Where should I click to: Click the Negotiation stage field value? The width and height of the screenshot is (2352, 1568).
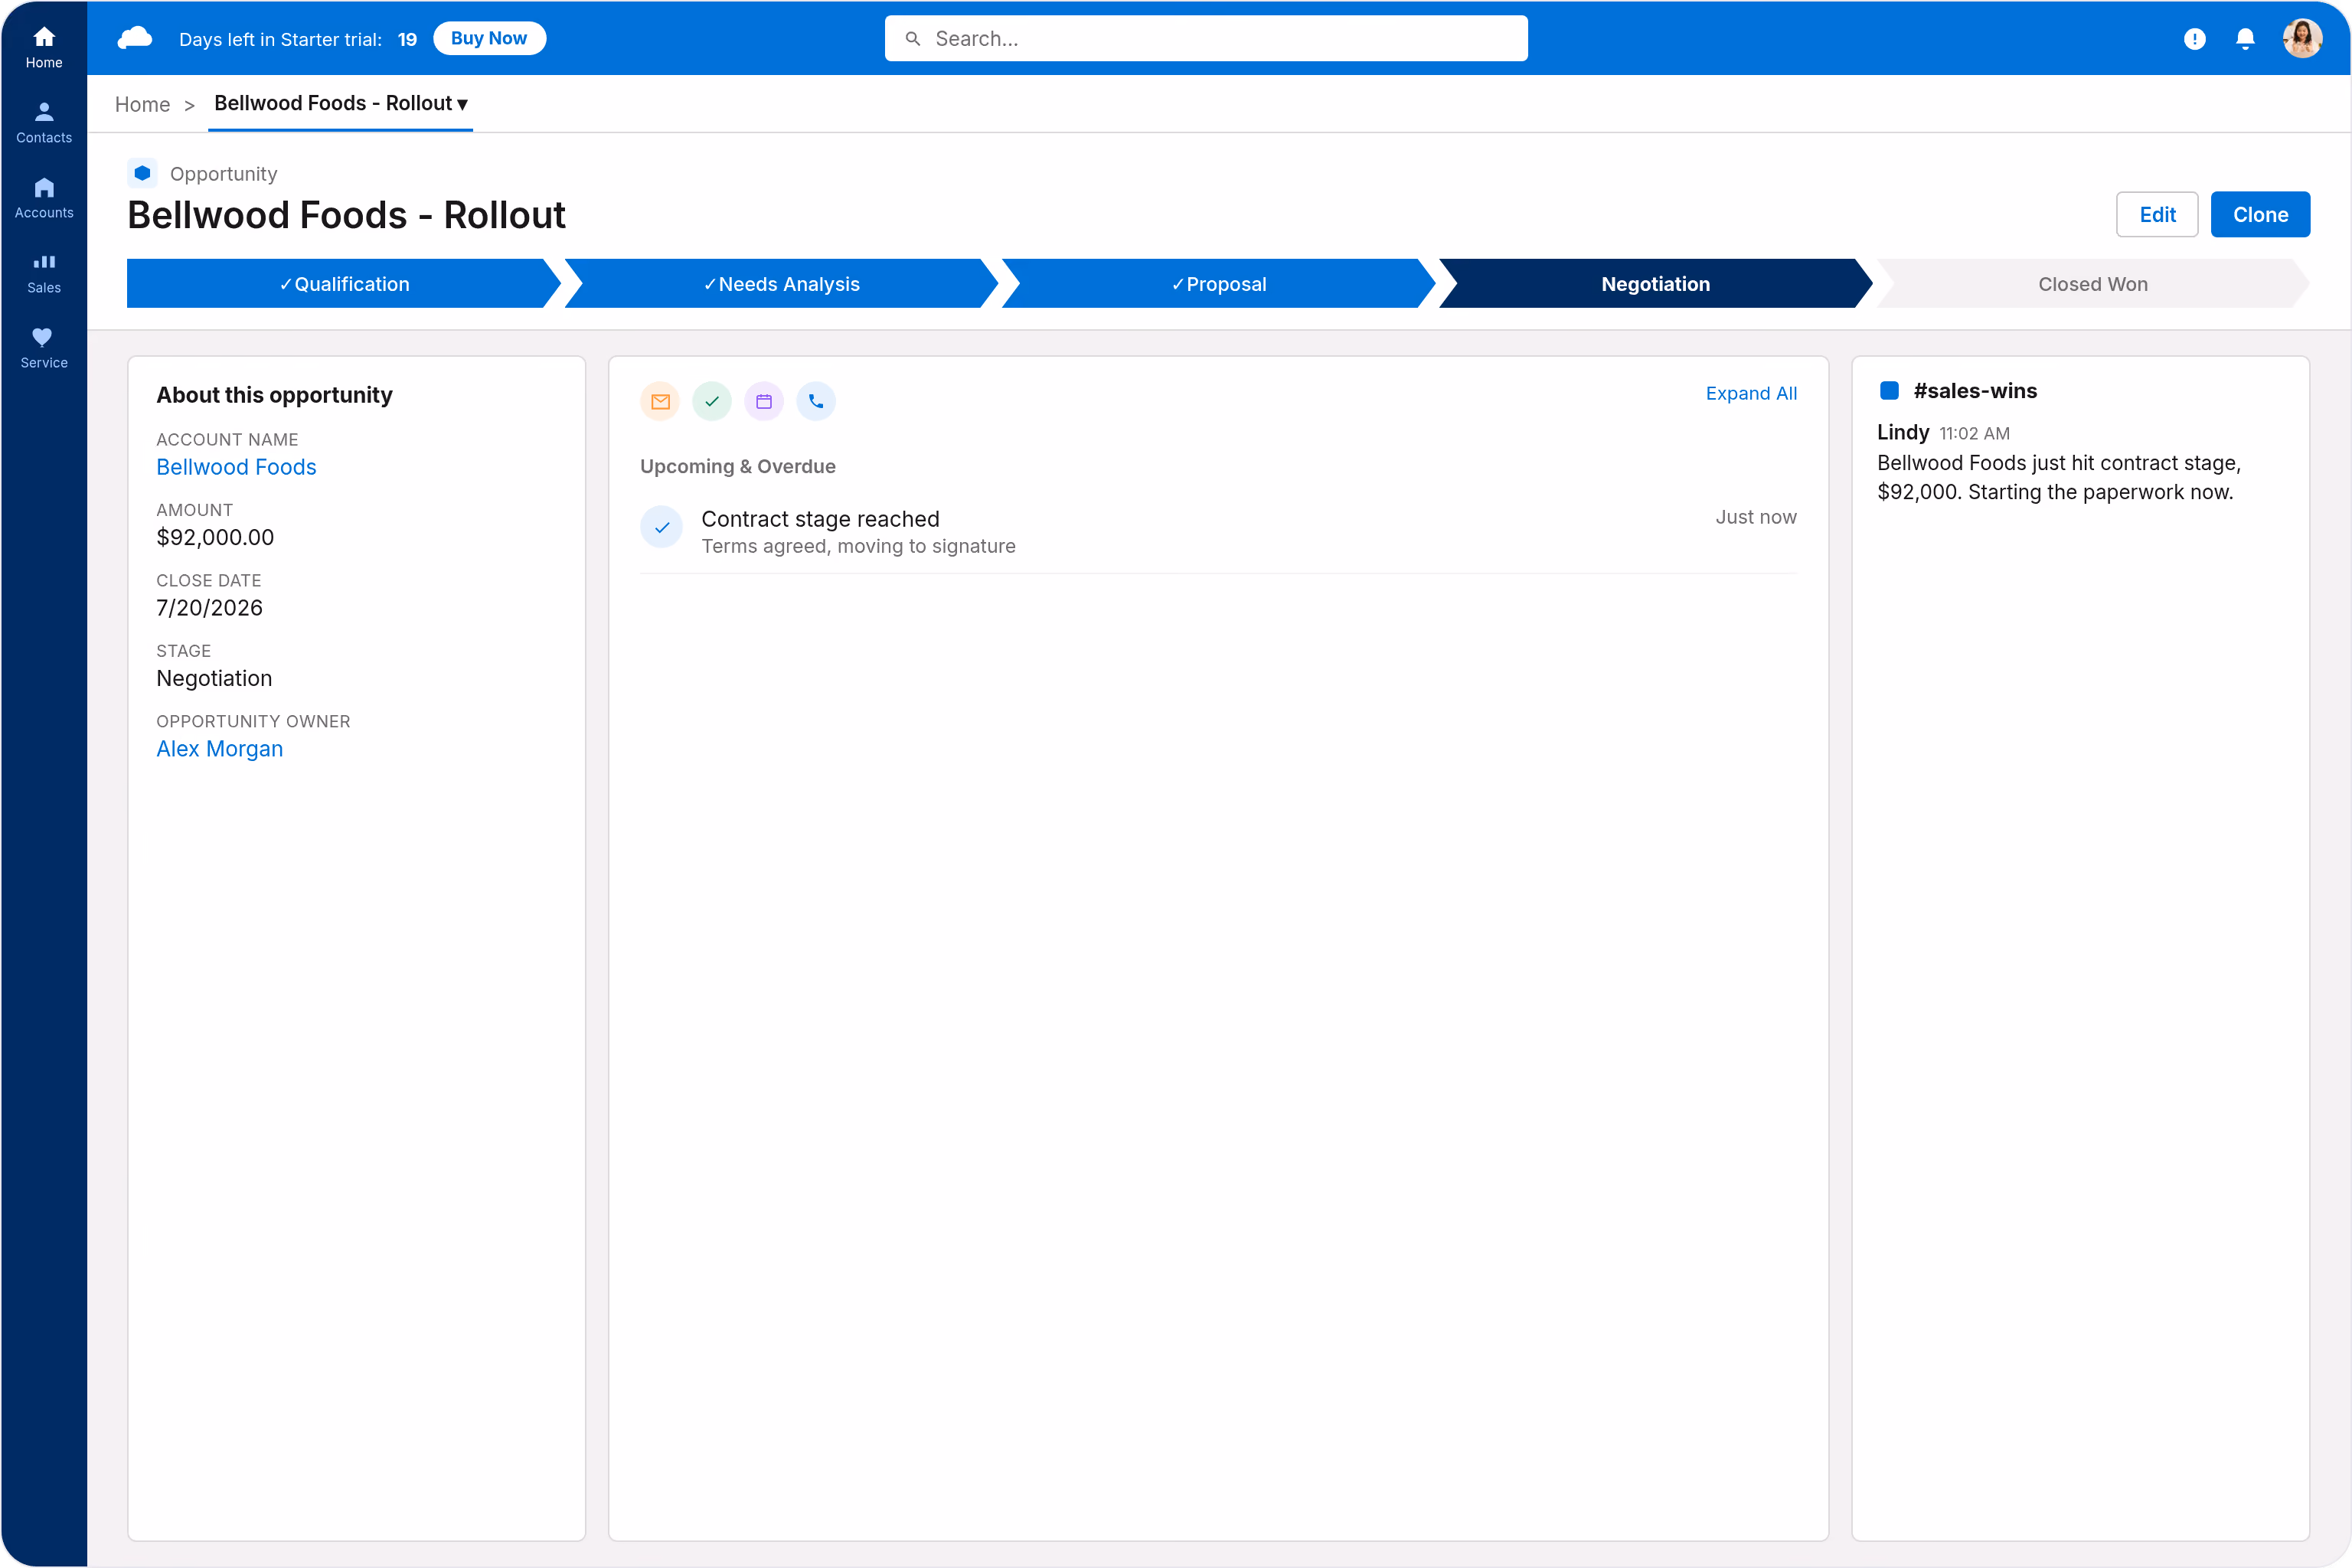pos(214,678)
